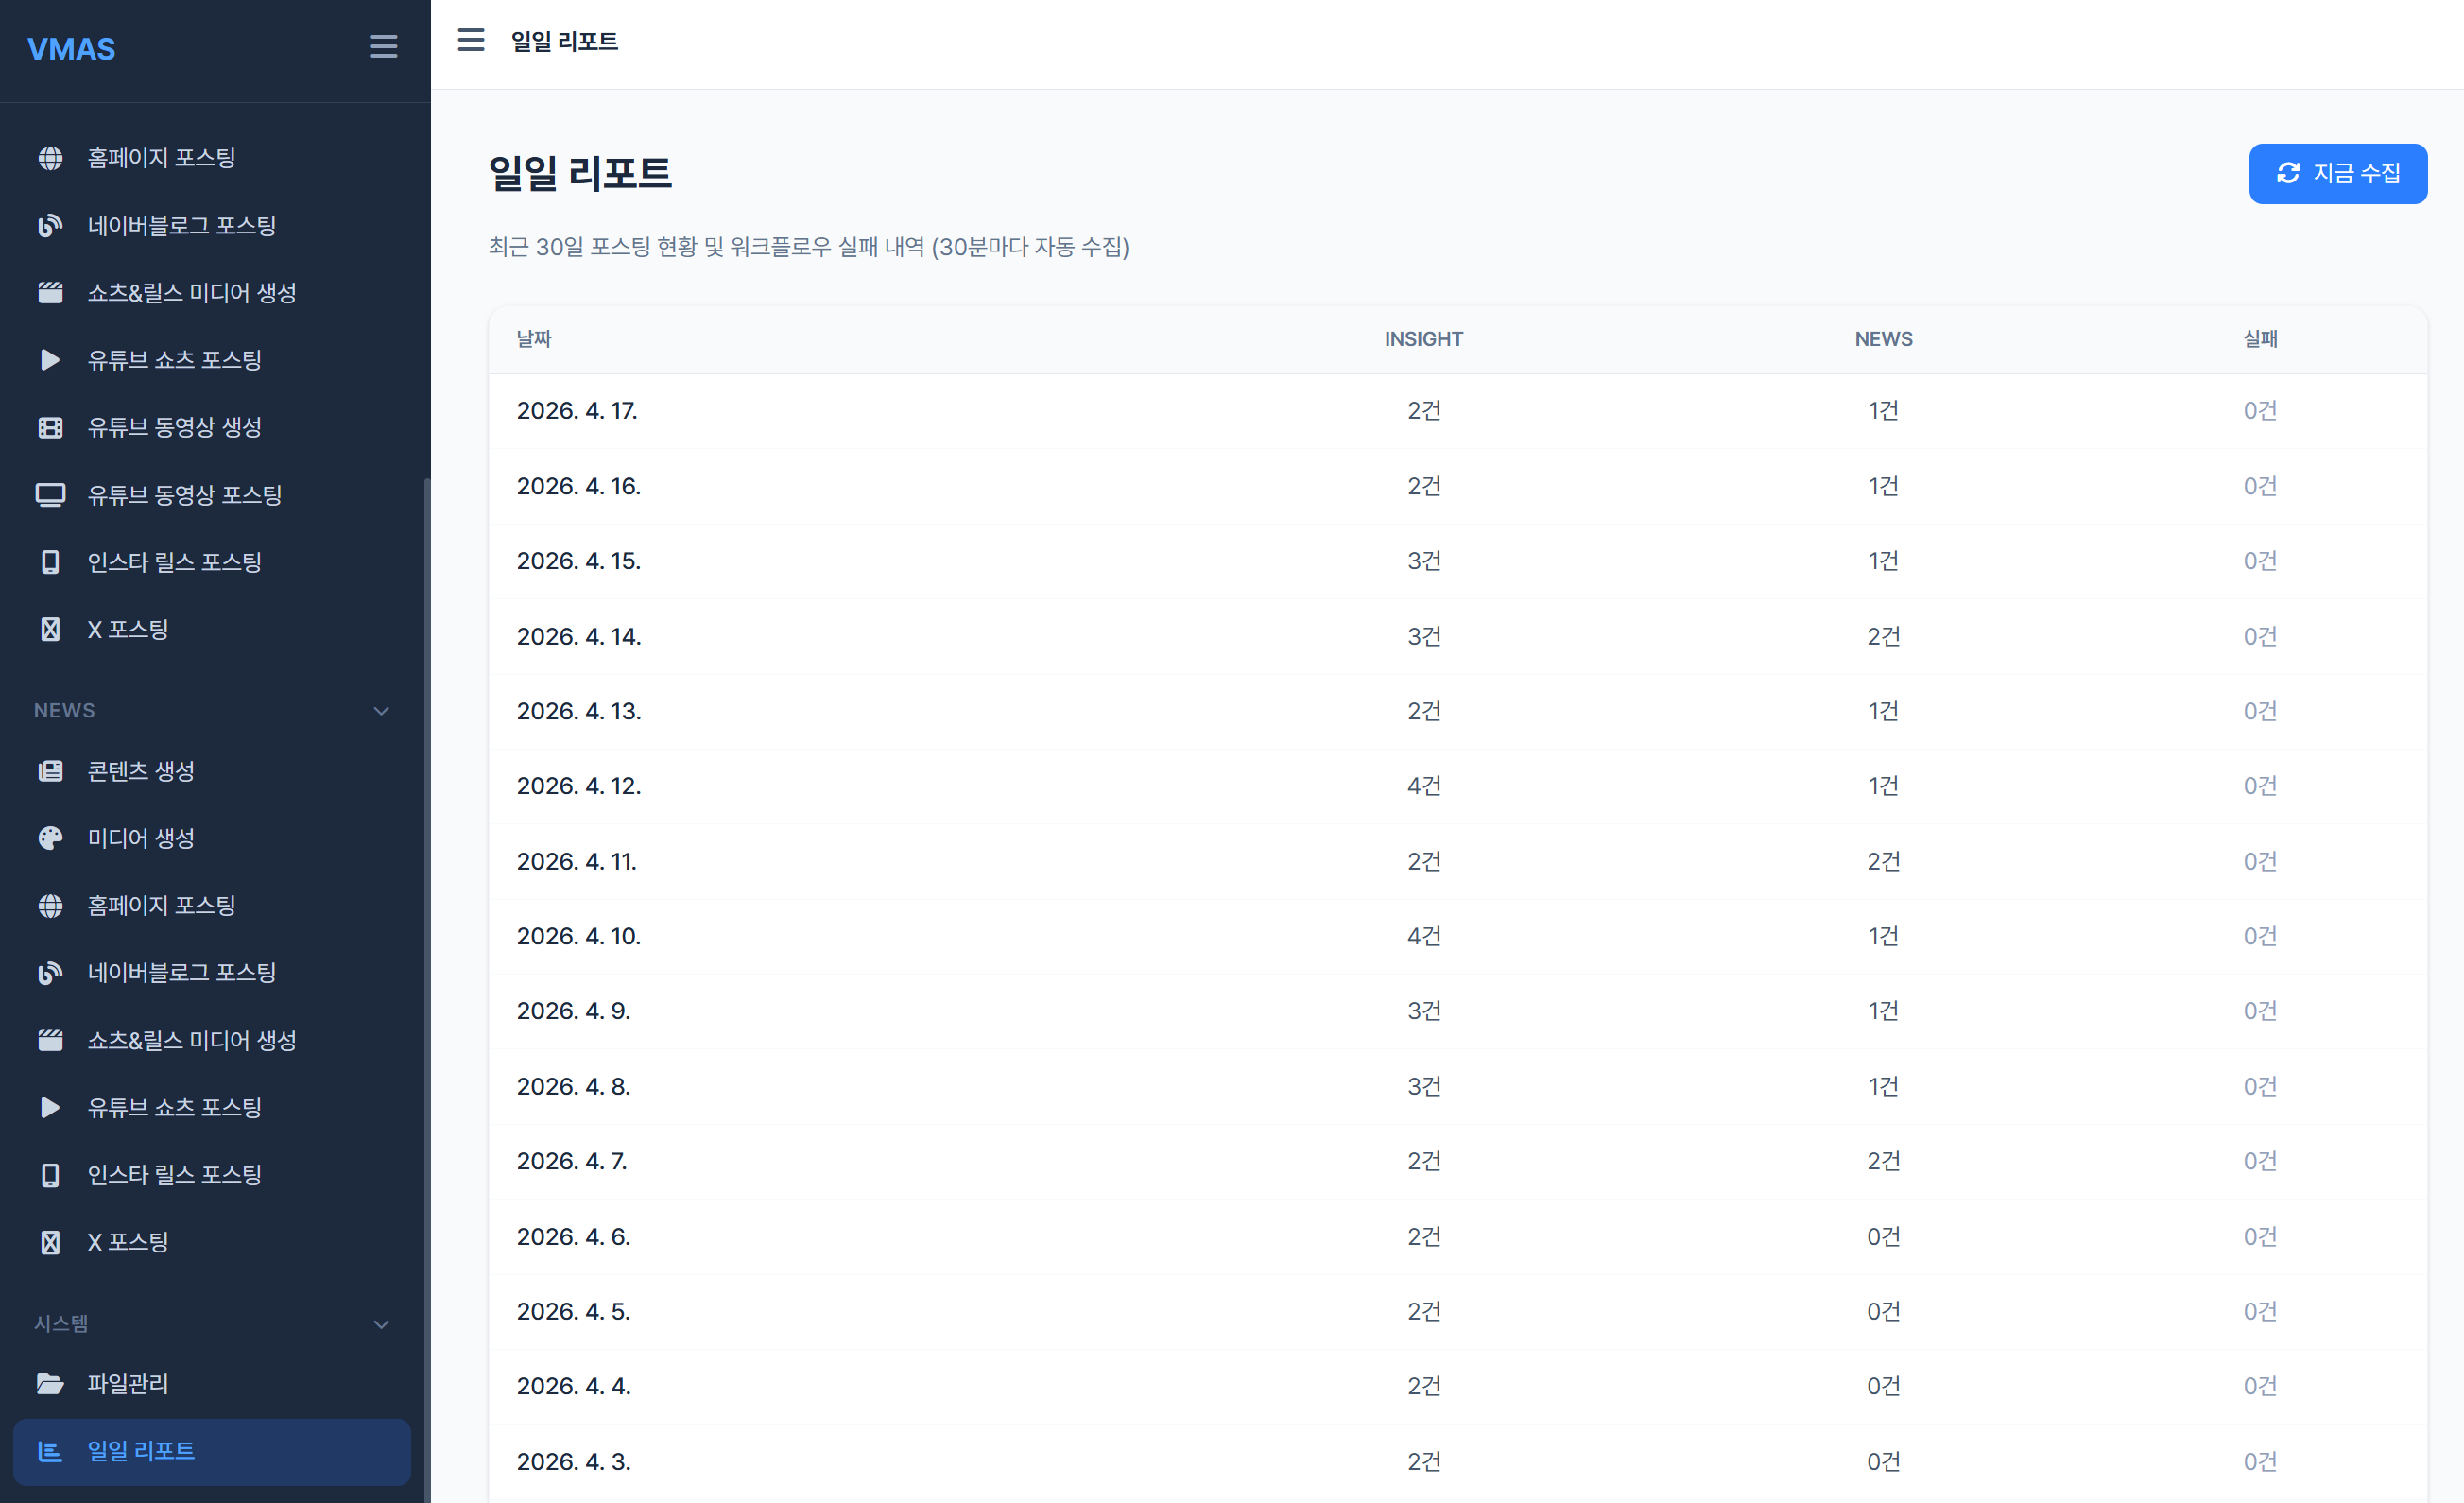The width and height of the screenshot is (2464, 1503).
Task: Open the top X 포스팅 menu item
Action: pyautogui.click(x=128, y=629)
